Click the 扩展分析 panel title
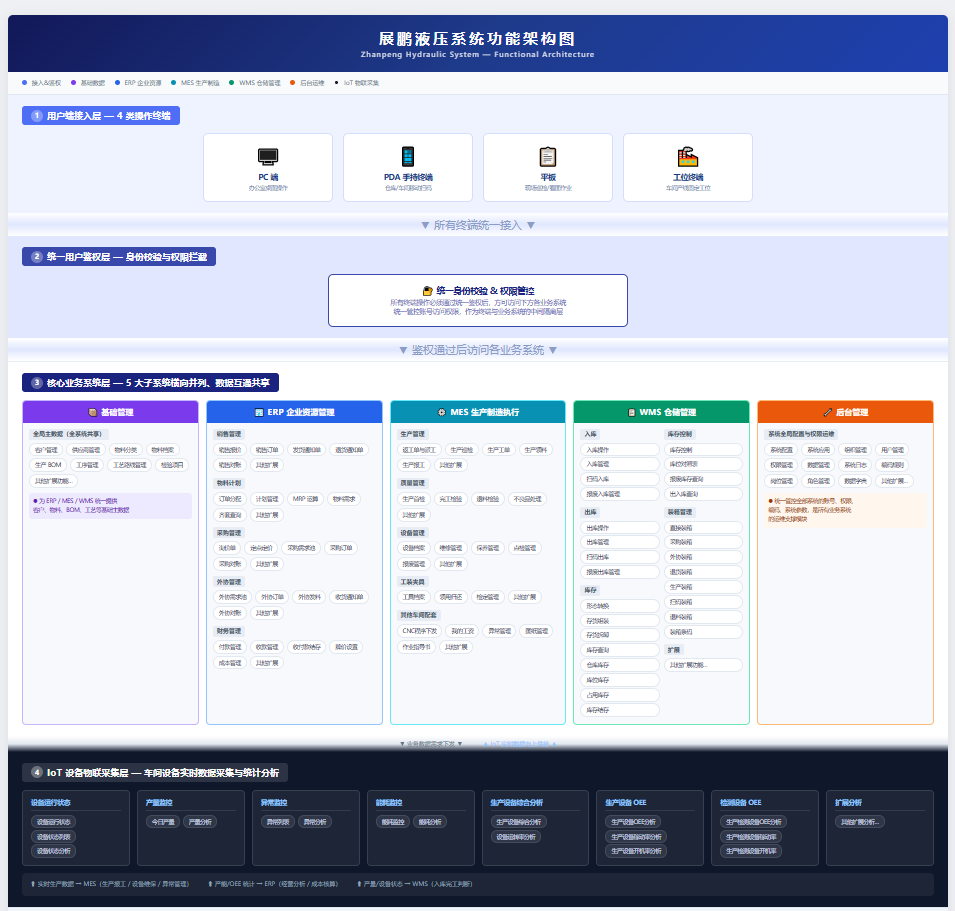This screenshot has height=911, width=955. [x=848, y=803]
